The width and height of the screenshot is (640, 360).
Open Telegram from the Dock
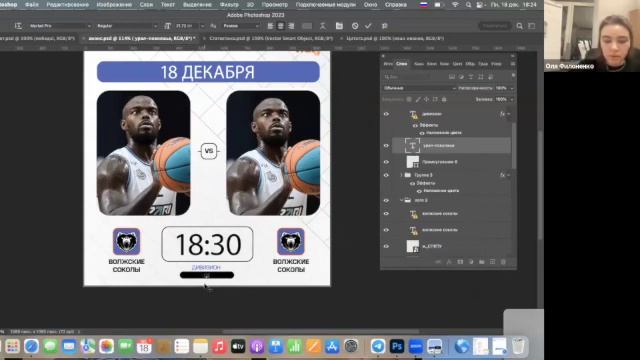(378, 346)
